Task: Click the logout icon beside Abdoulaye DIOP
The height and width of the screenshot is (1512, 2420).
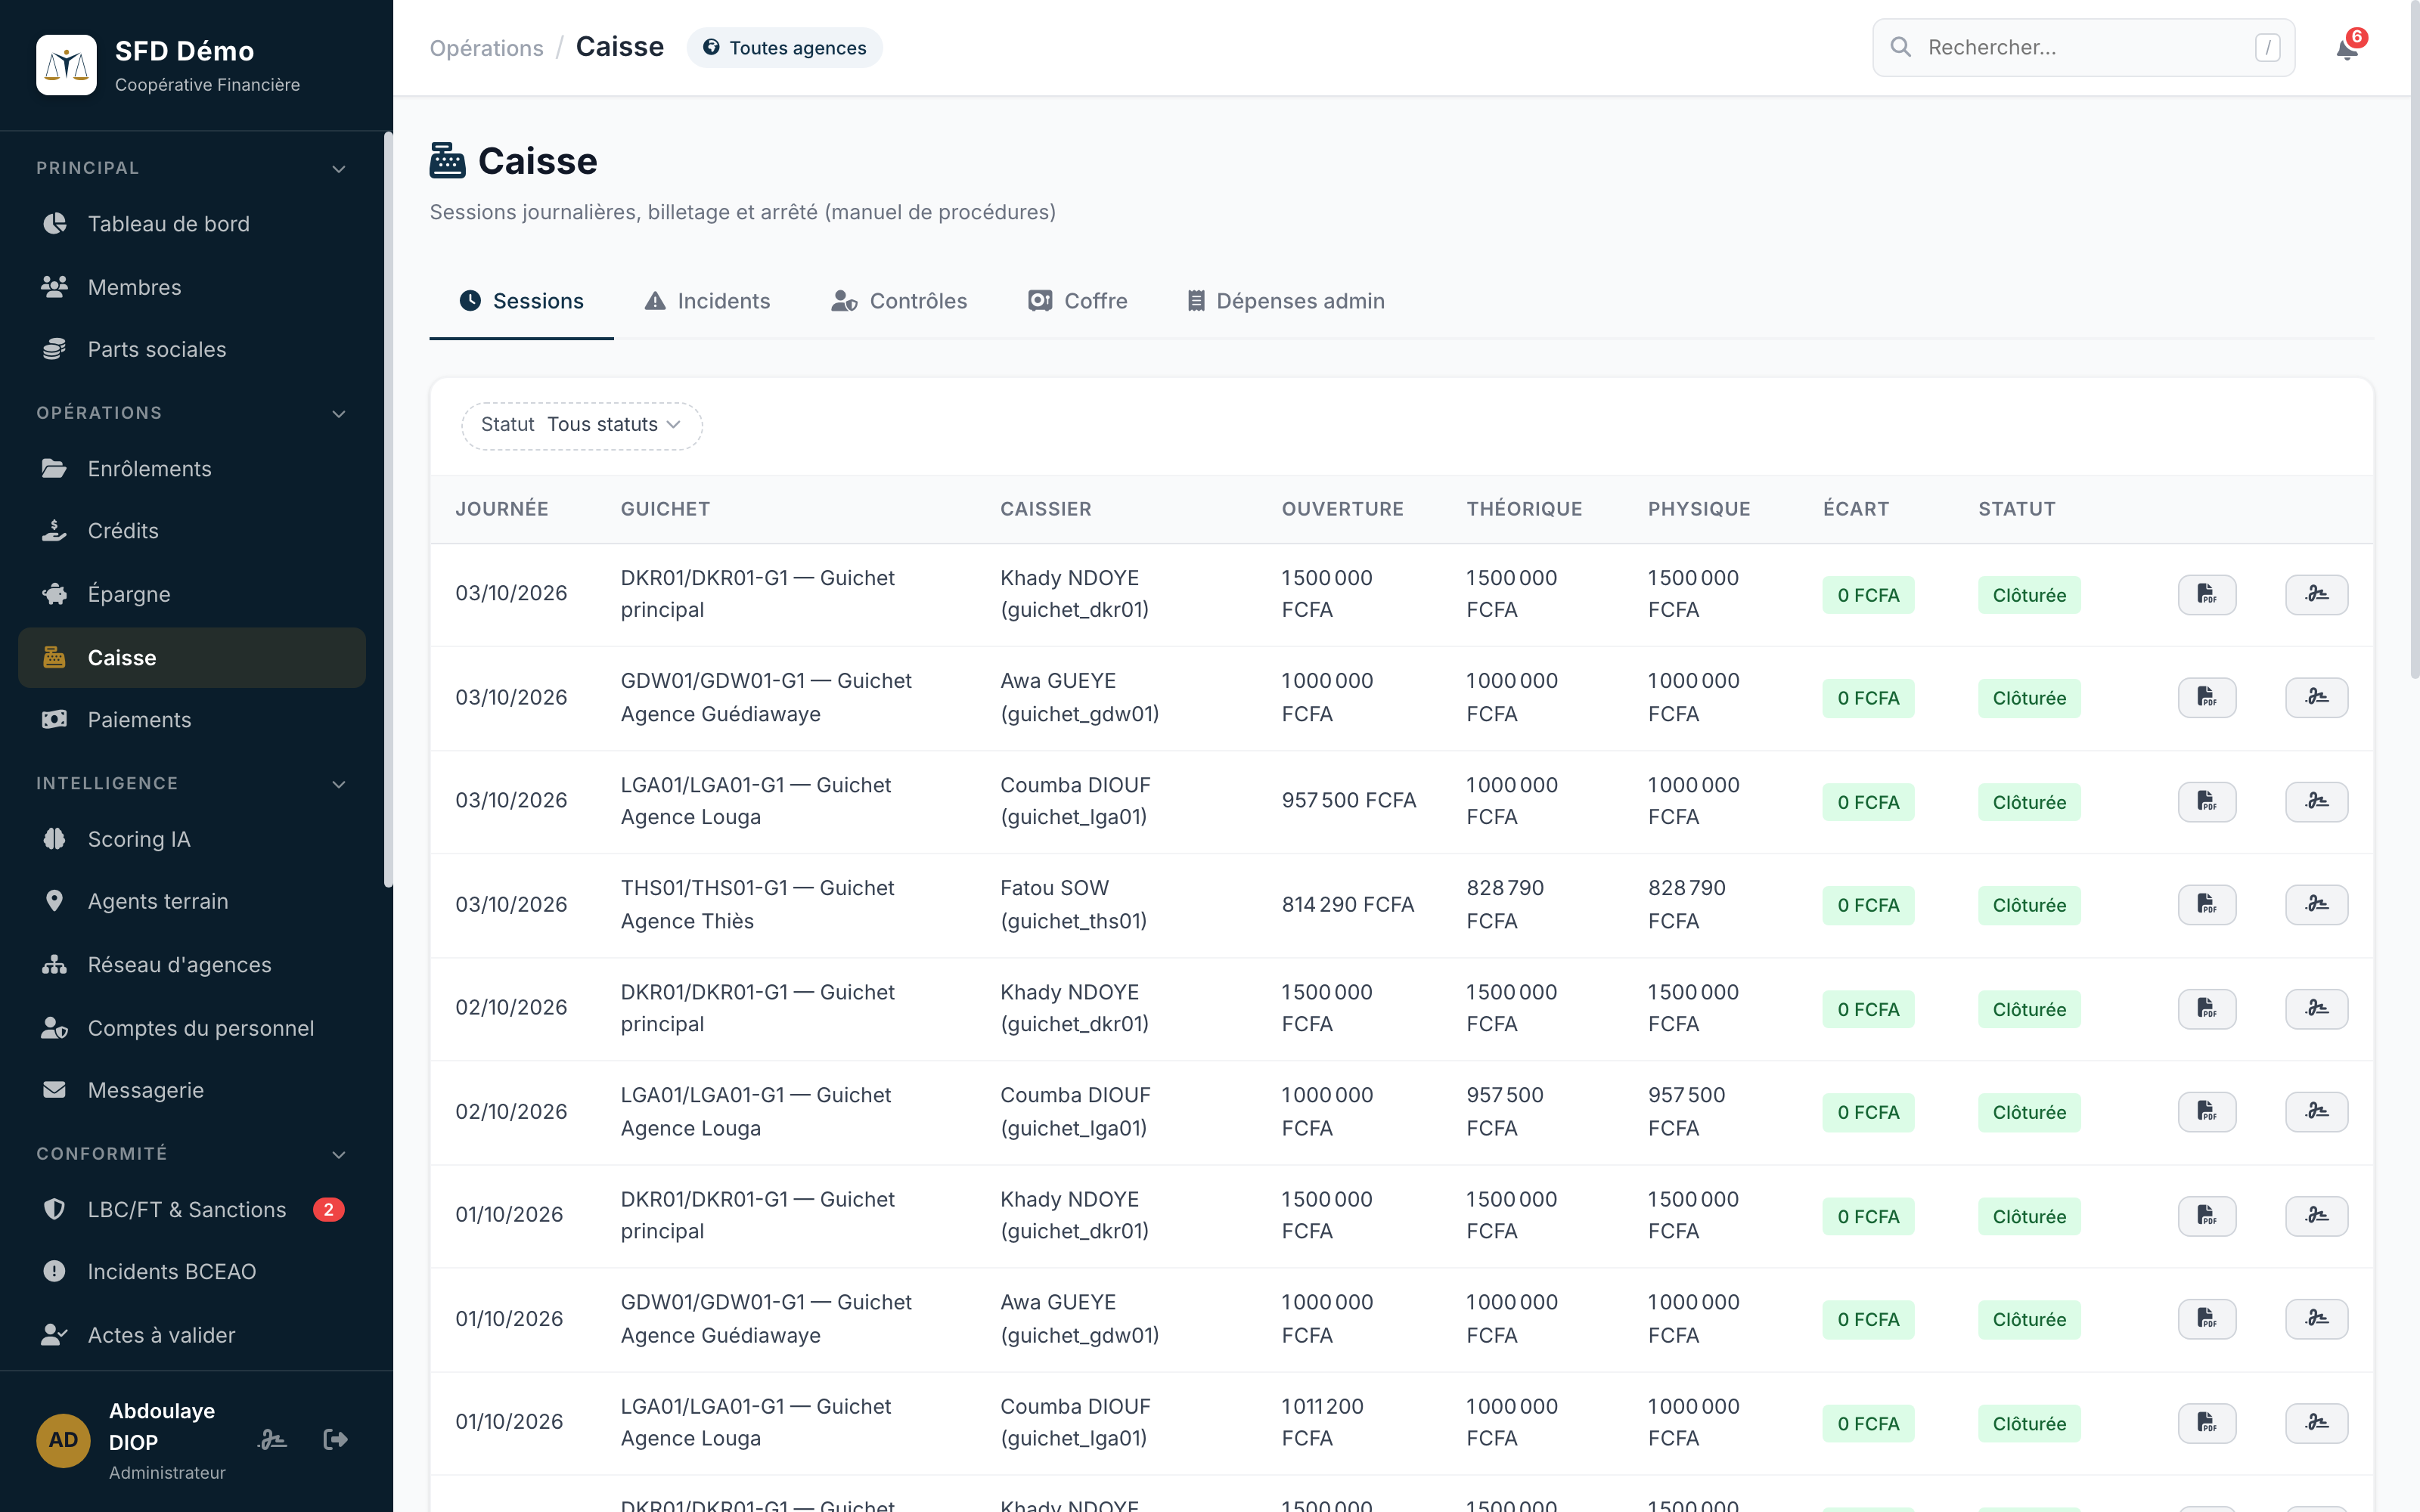Action: [x=335, y=1439]
